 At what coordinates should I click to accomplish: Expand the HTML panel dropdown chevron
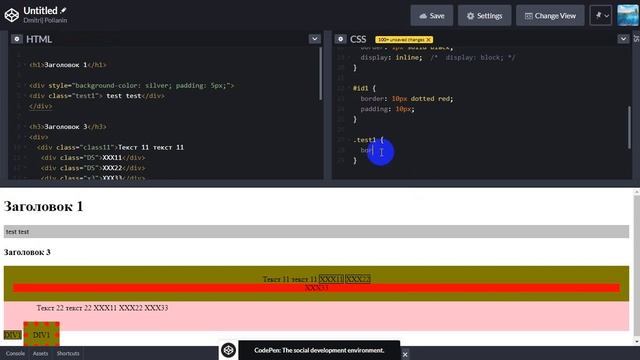(314, 39)
